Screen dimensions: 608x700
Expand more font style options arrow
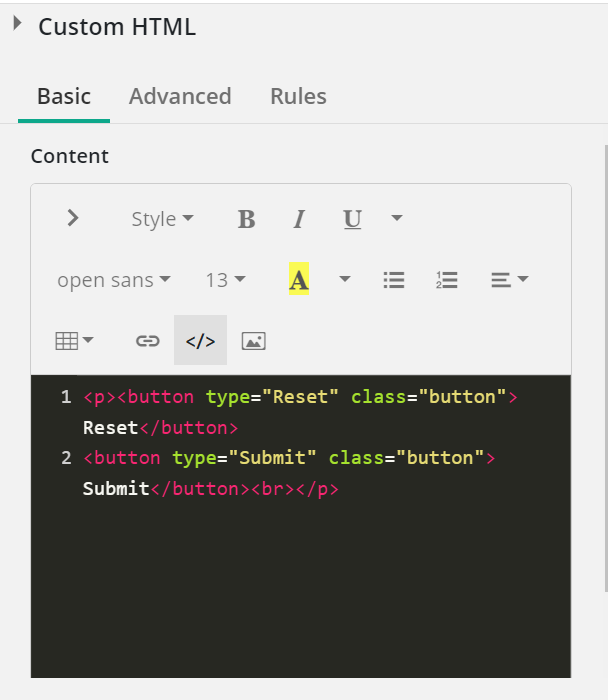click(397, 219)
